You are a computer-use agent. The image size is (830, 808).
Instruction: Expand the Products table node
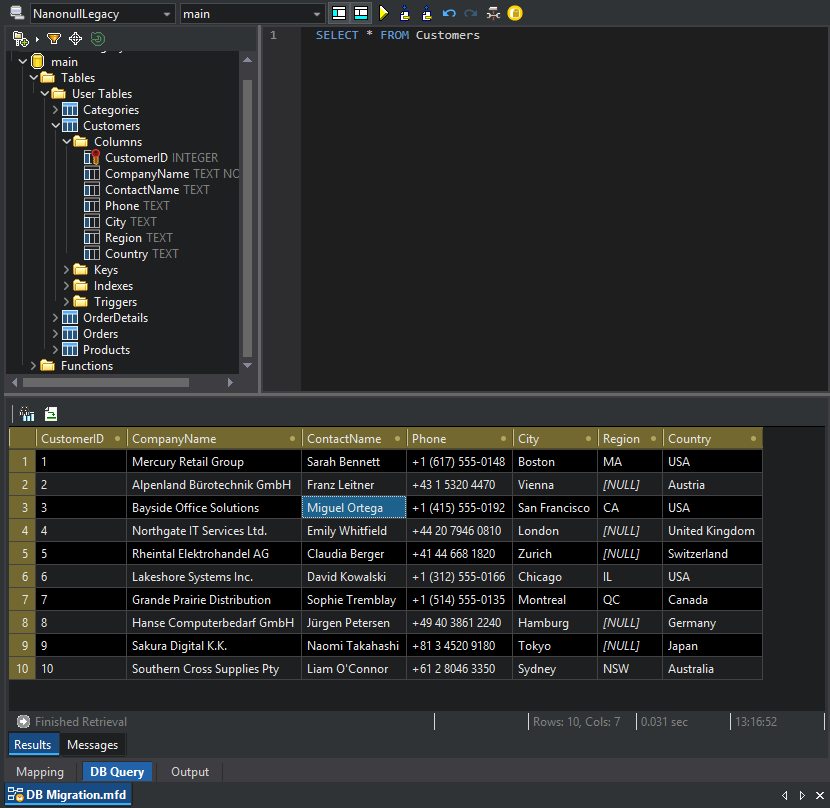click(x=55, y=349)
